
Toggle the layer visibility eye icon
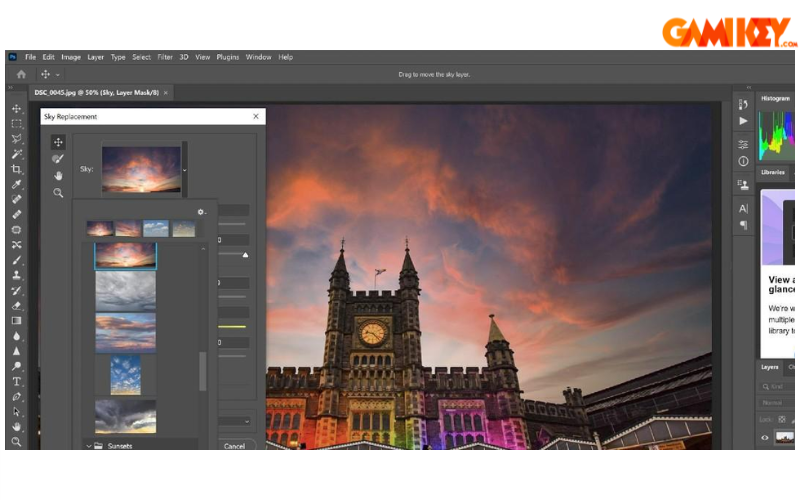[x=765, y=438]
